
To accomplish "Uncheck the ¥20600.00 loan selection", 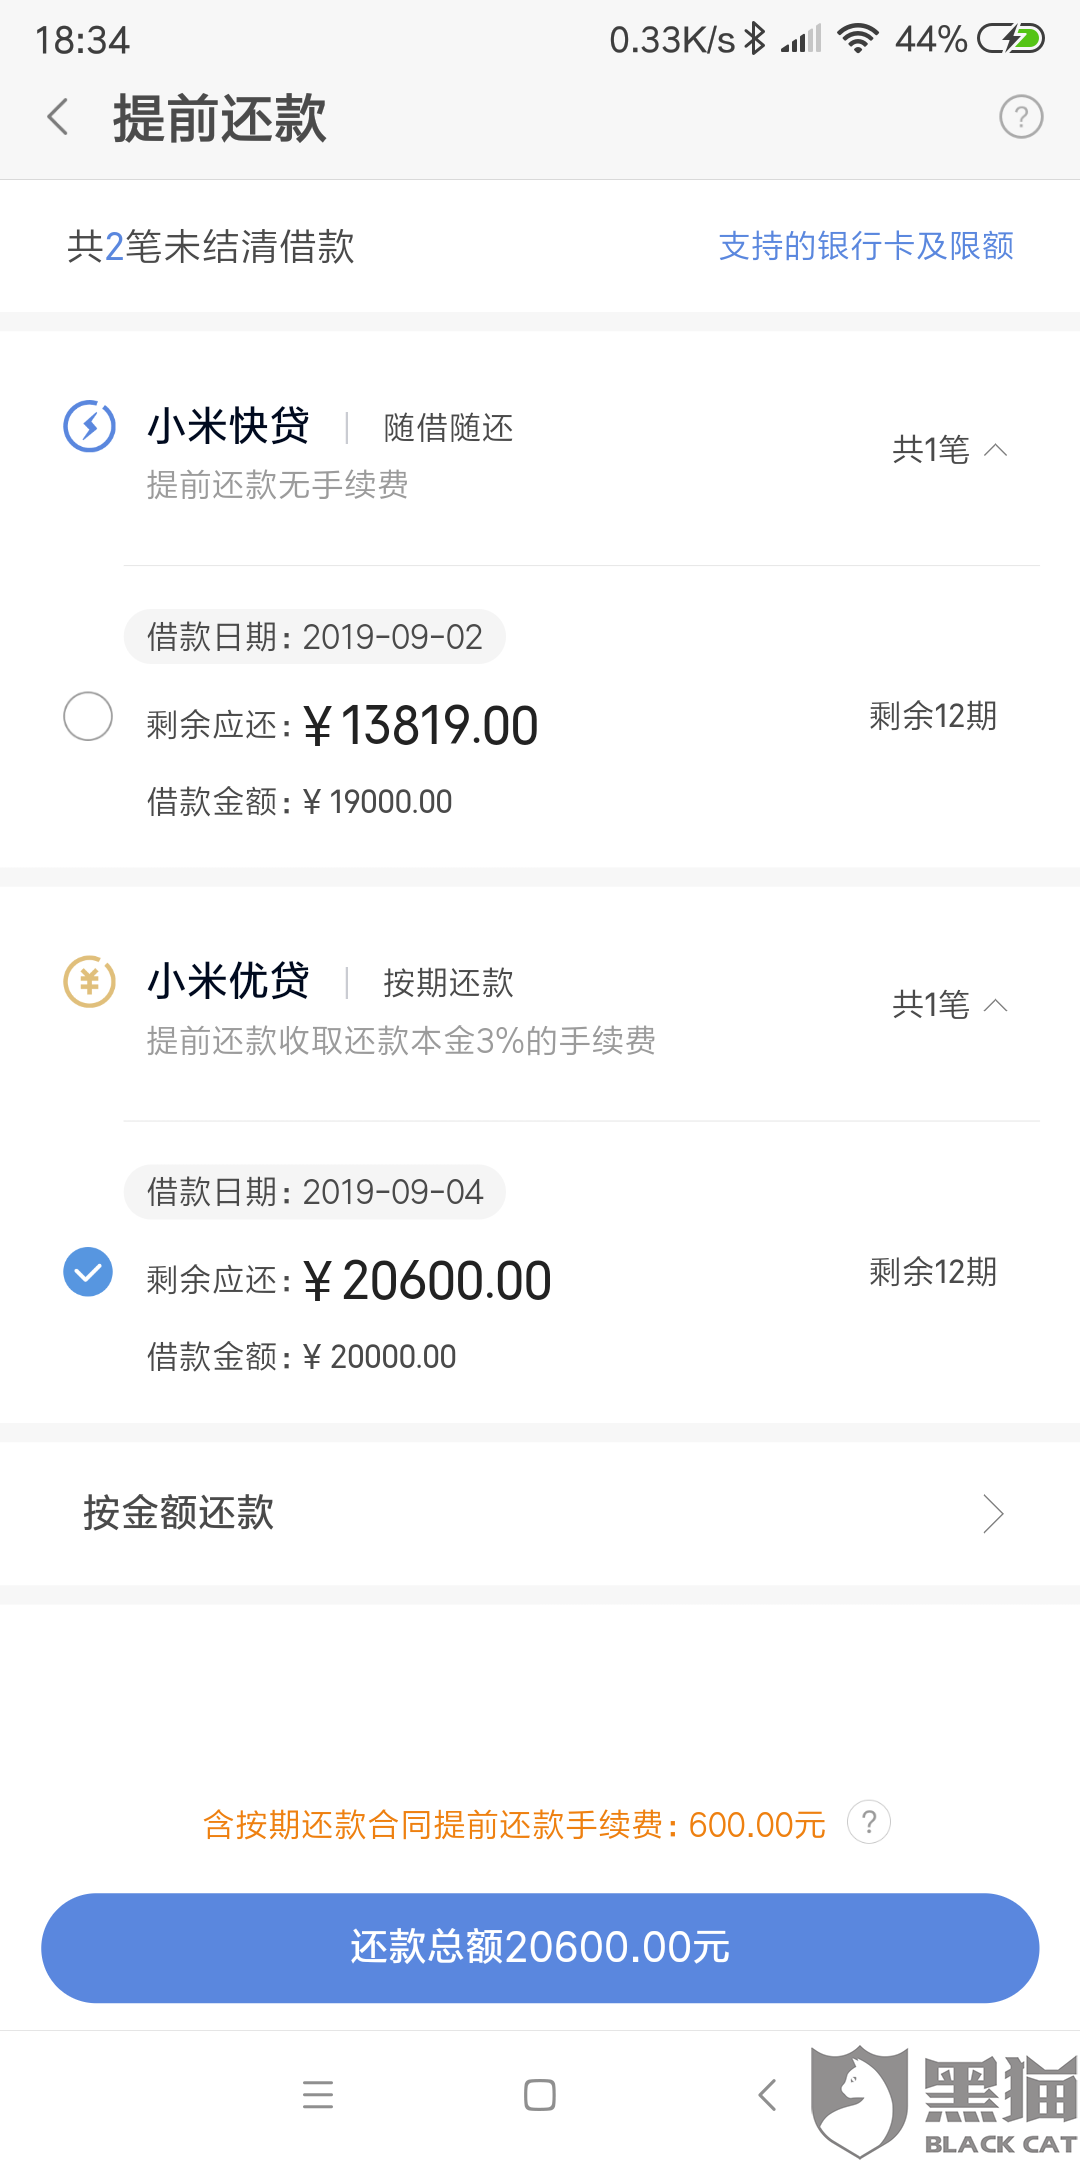I will tap(88, 1272).
